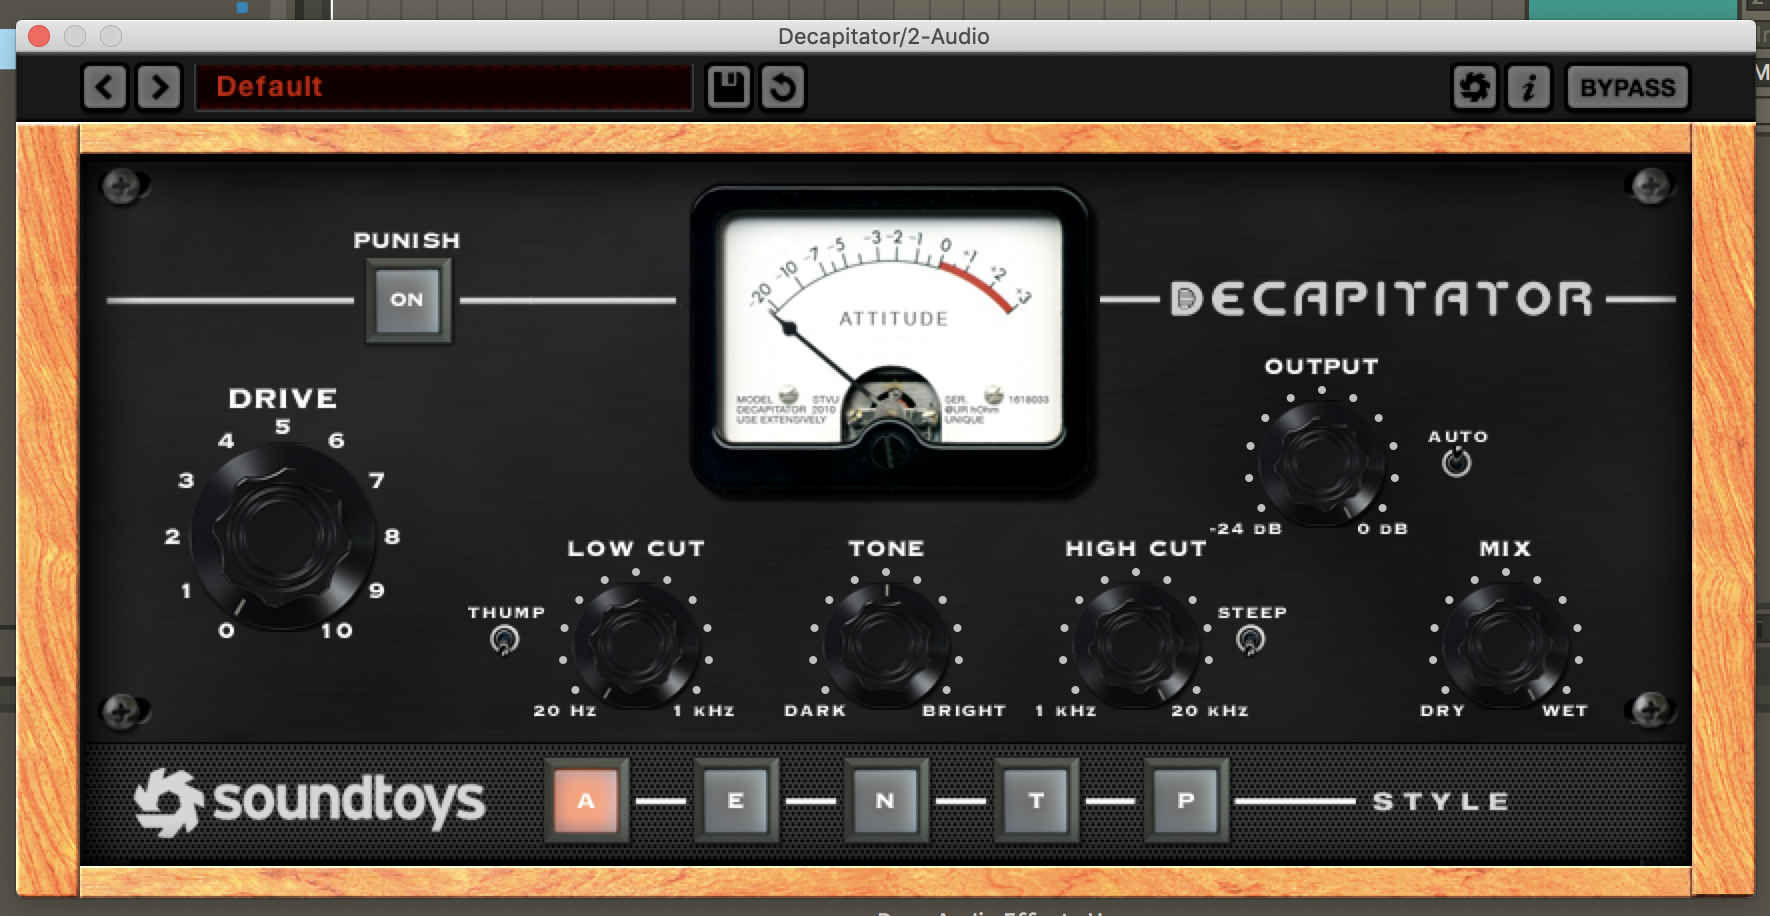Click the WET label under Mix
1770x916 pixels.
1565,711
